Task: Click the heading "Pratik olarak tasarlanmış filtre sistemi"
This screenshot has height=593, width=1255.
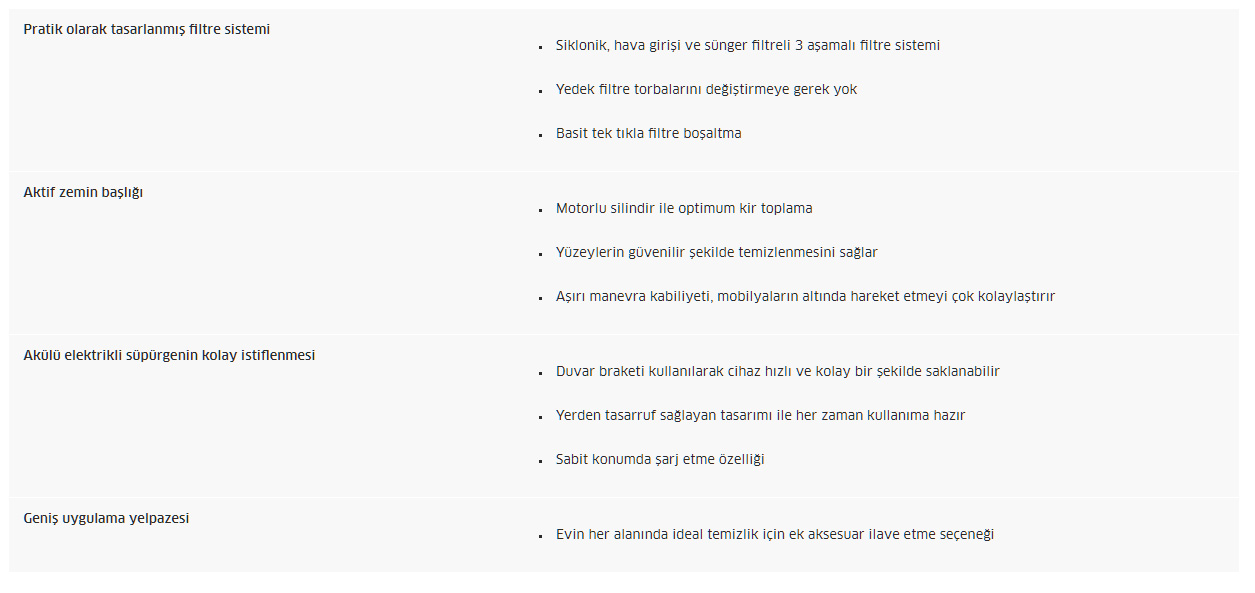Action: coord(147,29)
